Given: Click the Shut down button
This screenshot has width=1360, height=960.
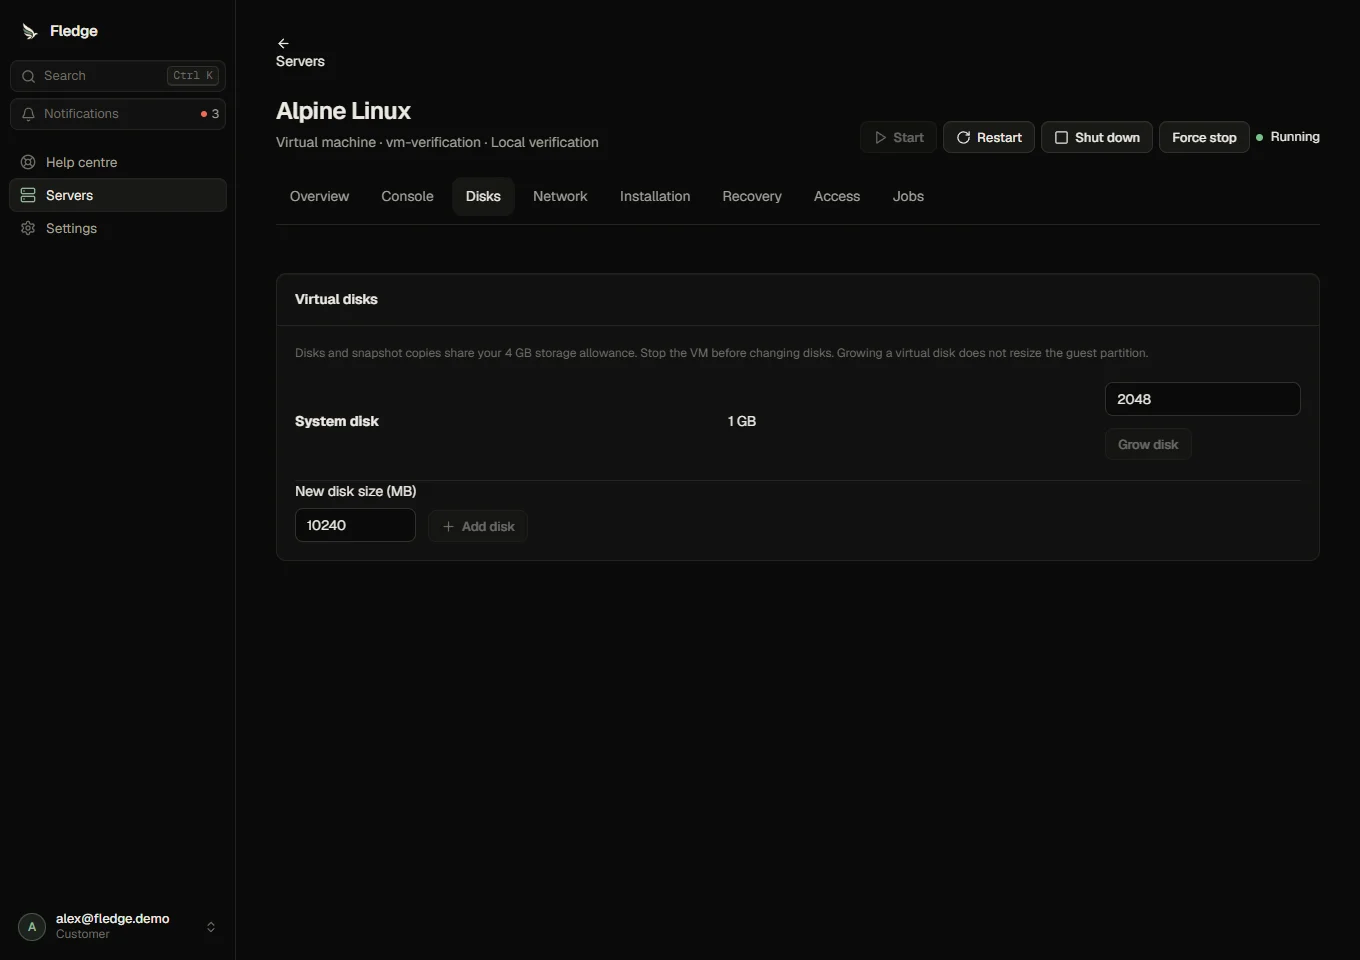Looking at the screenshot, I should coord(1097,138).
